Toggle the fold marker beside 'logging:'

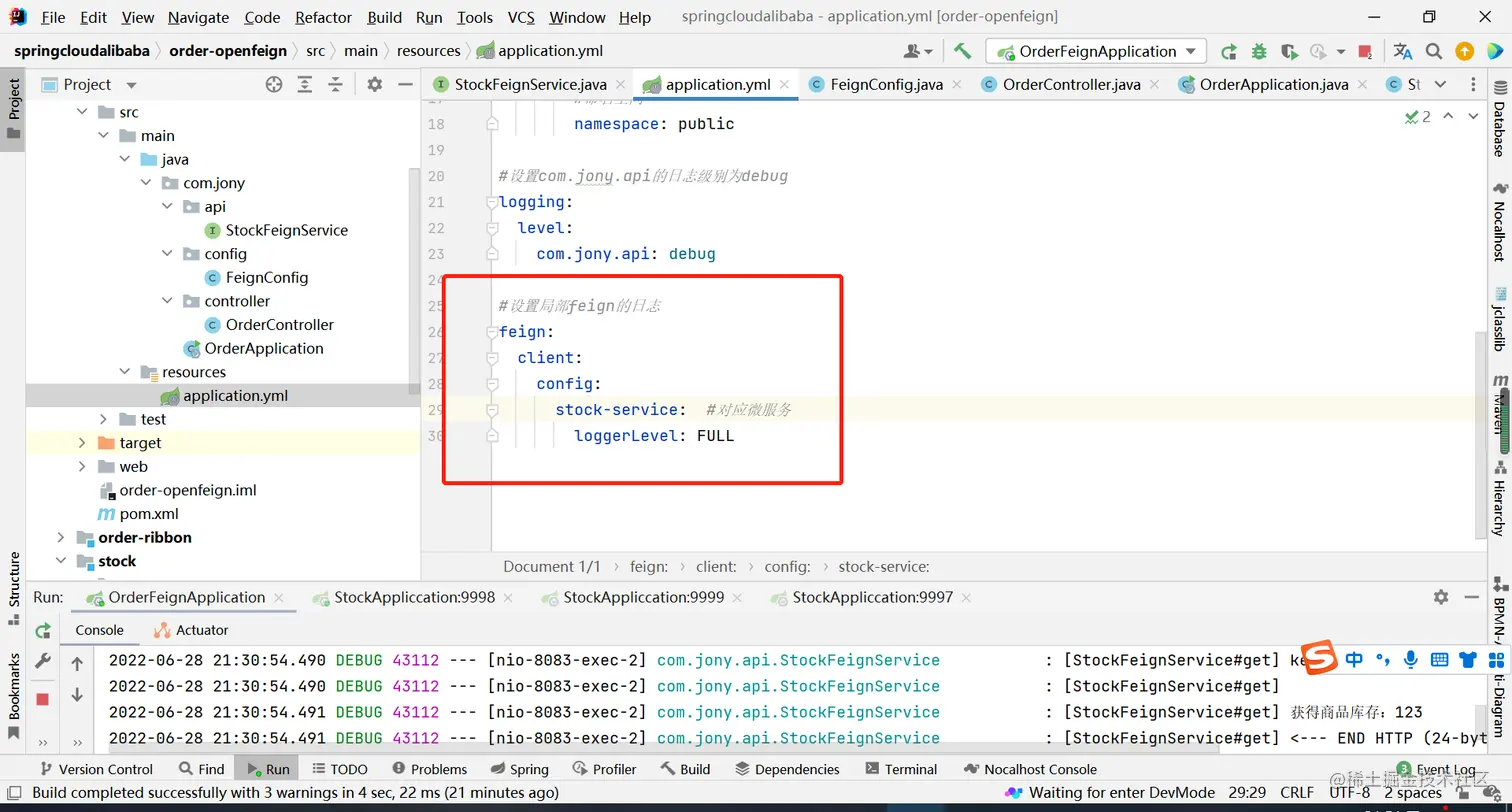(x=491, y=202)
